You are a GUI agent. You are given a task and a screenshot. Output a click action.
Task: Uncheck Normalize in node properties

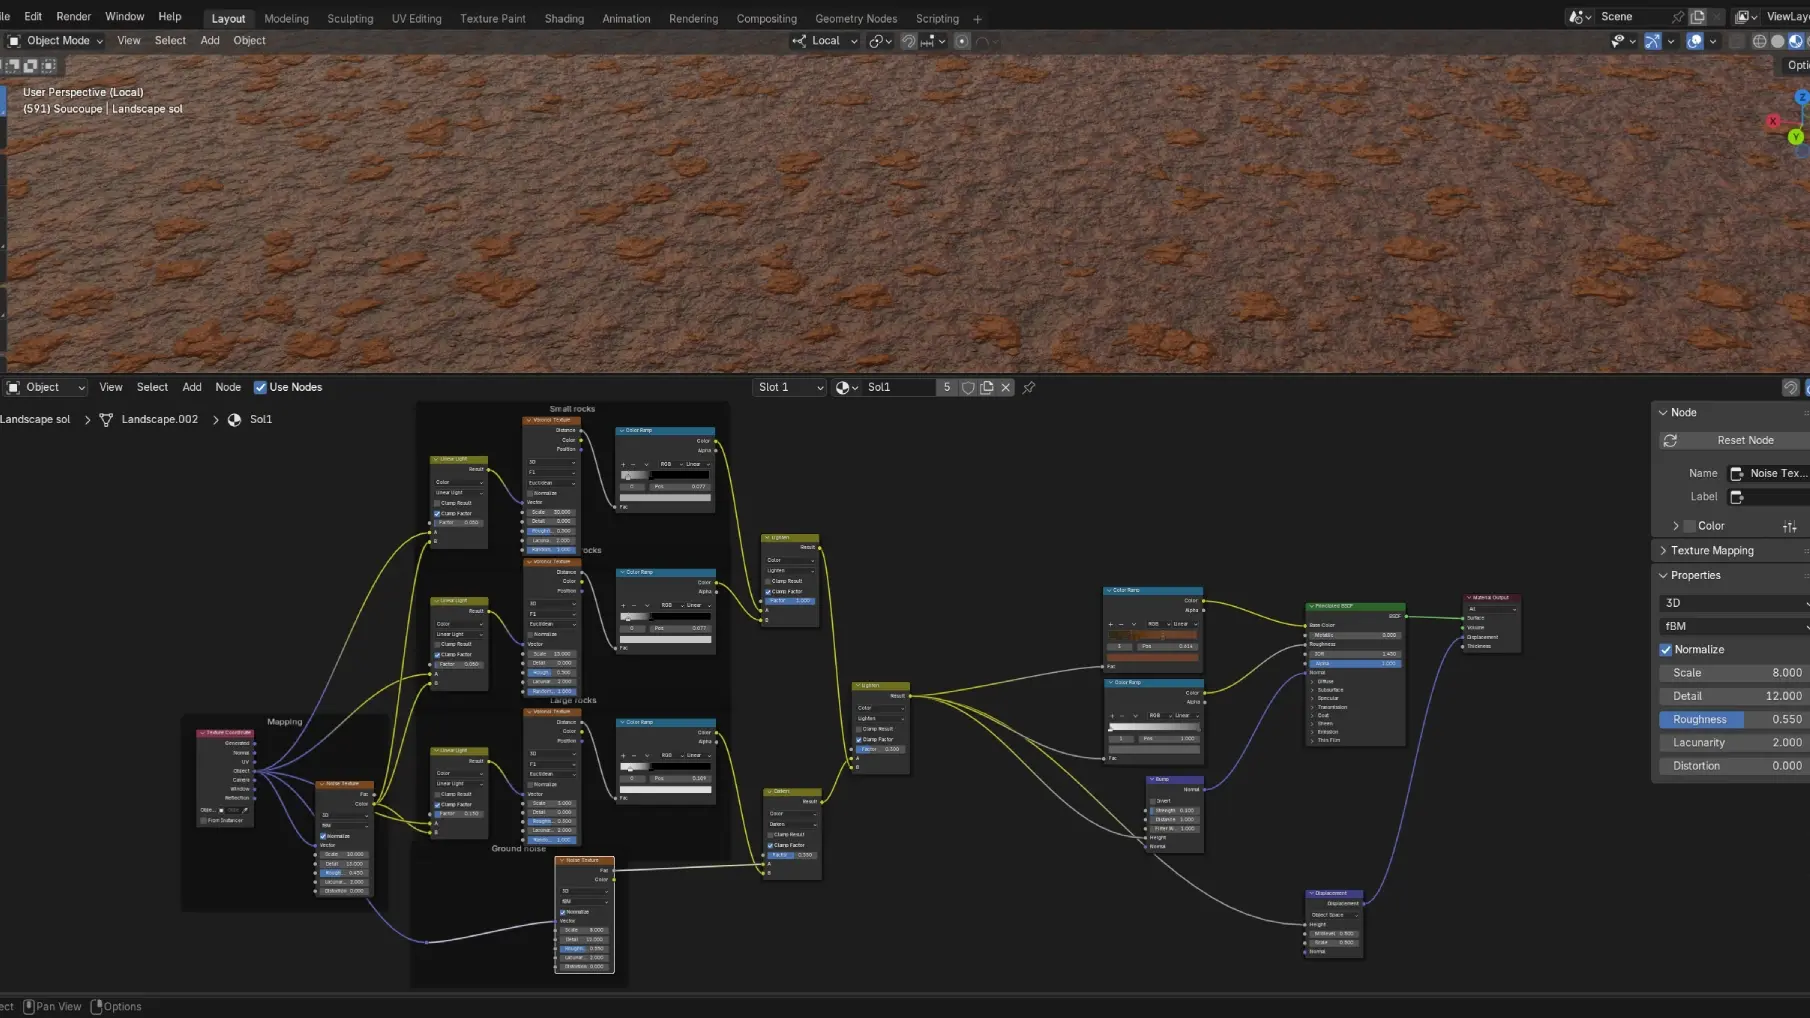[x=1666, y=650]
